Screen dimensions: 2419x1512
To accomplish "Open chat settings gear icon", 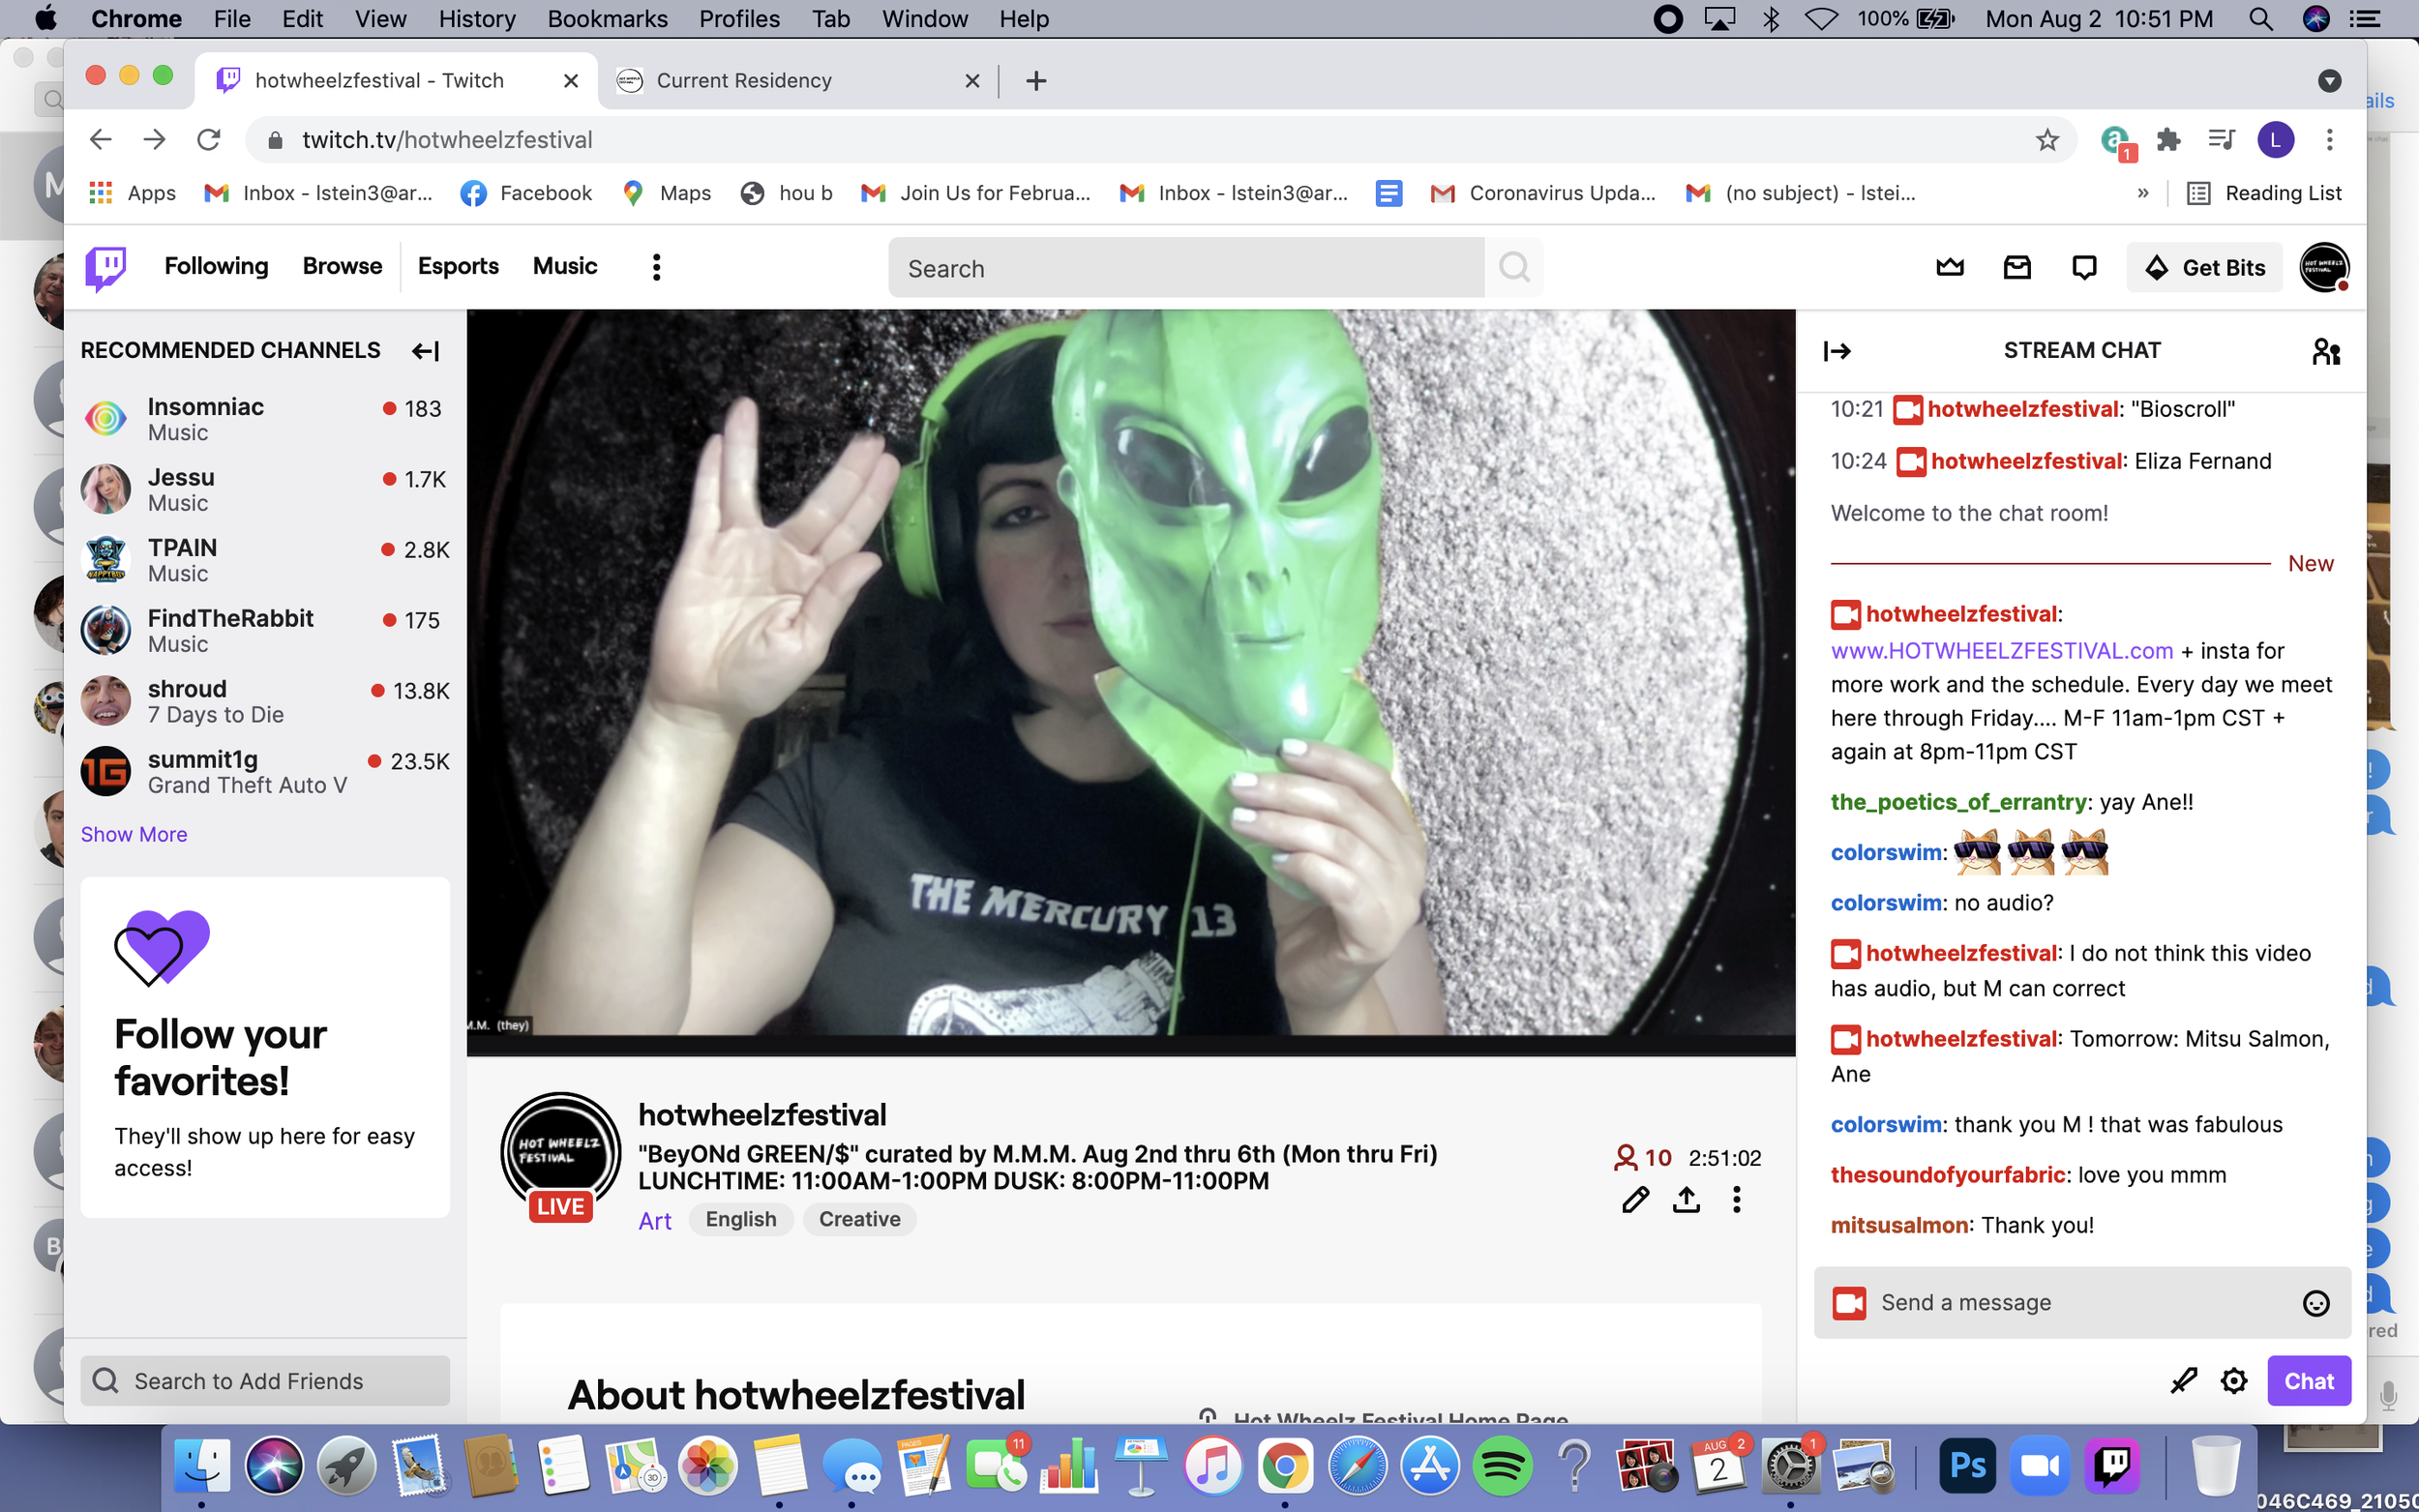I will [2234, 1381].
